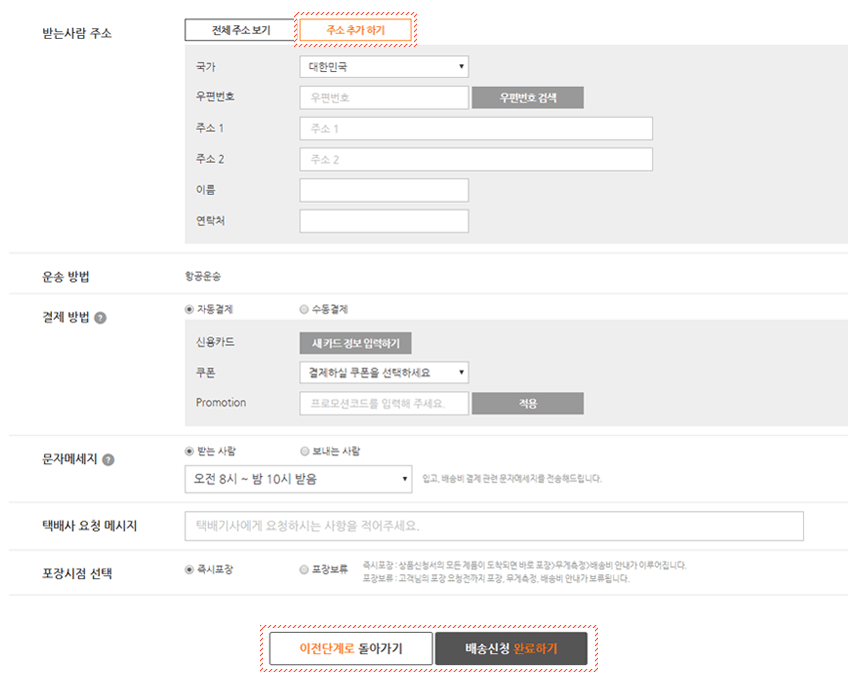Go back with 이전단계로 돌아가기 button
The image size is (860, 688).
coord(350,648)
